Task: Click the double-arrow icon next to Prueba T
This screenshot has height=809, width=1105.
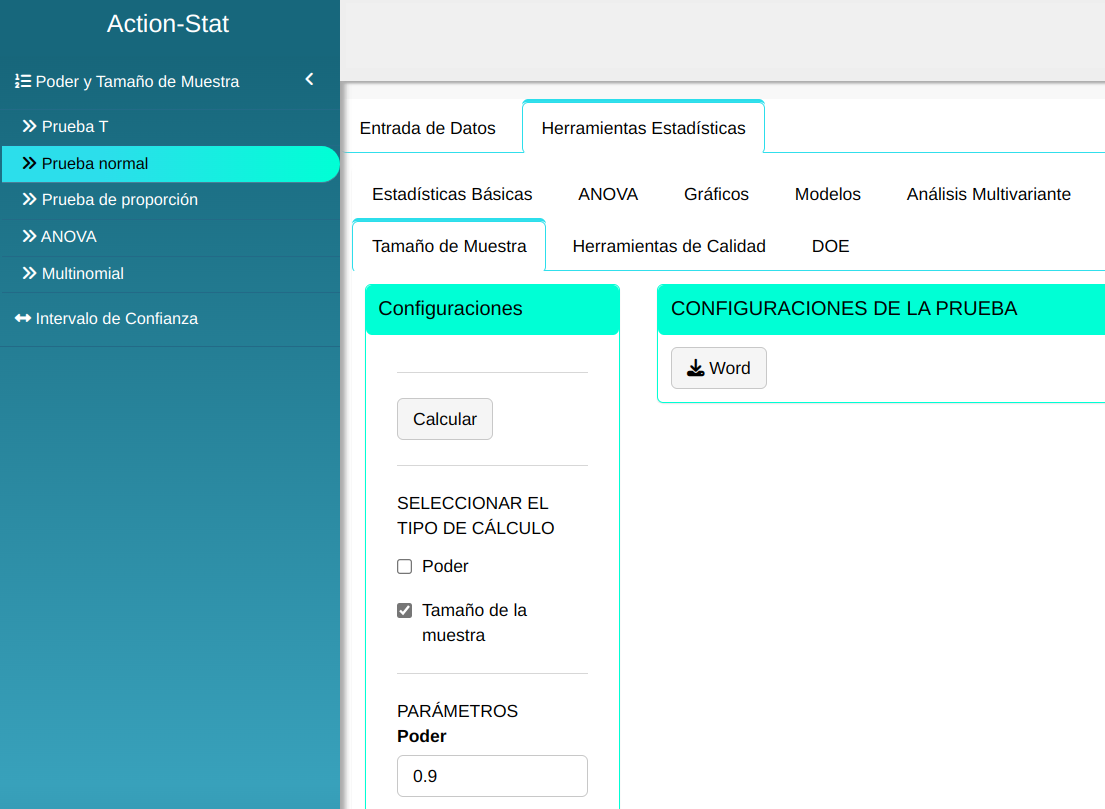Action: coord(29,127)
